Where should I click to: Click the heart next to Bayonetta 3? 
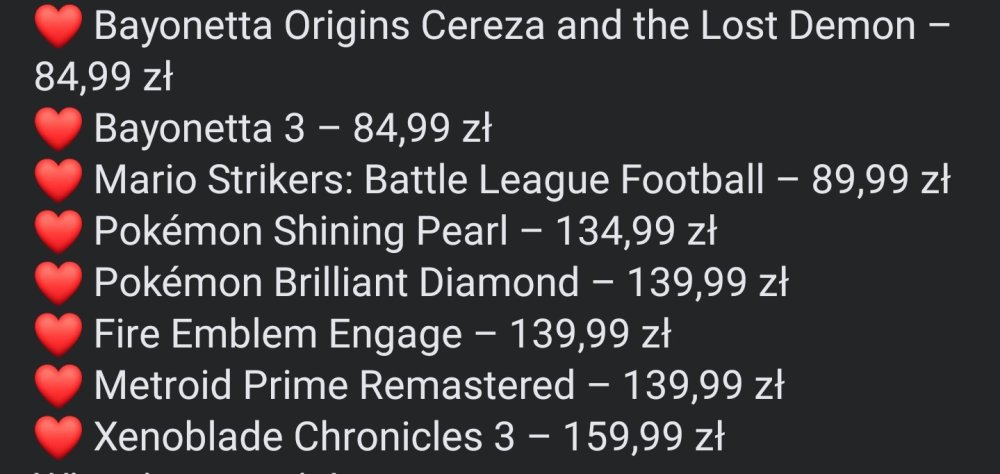(x=57, y=131)
